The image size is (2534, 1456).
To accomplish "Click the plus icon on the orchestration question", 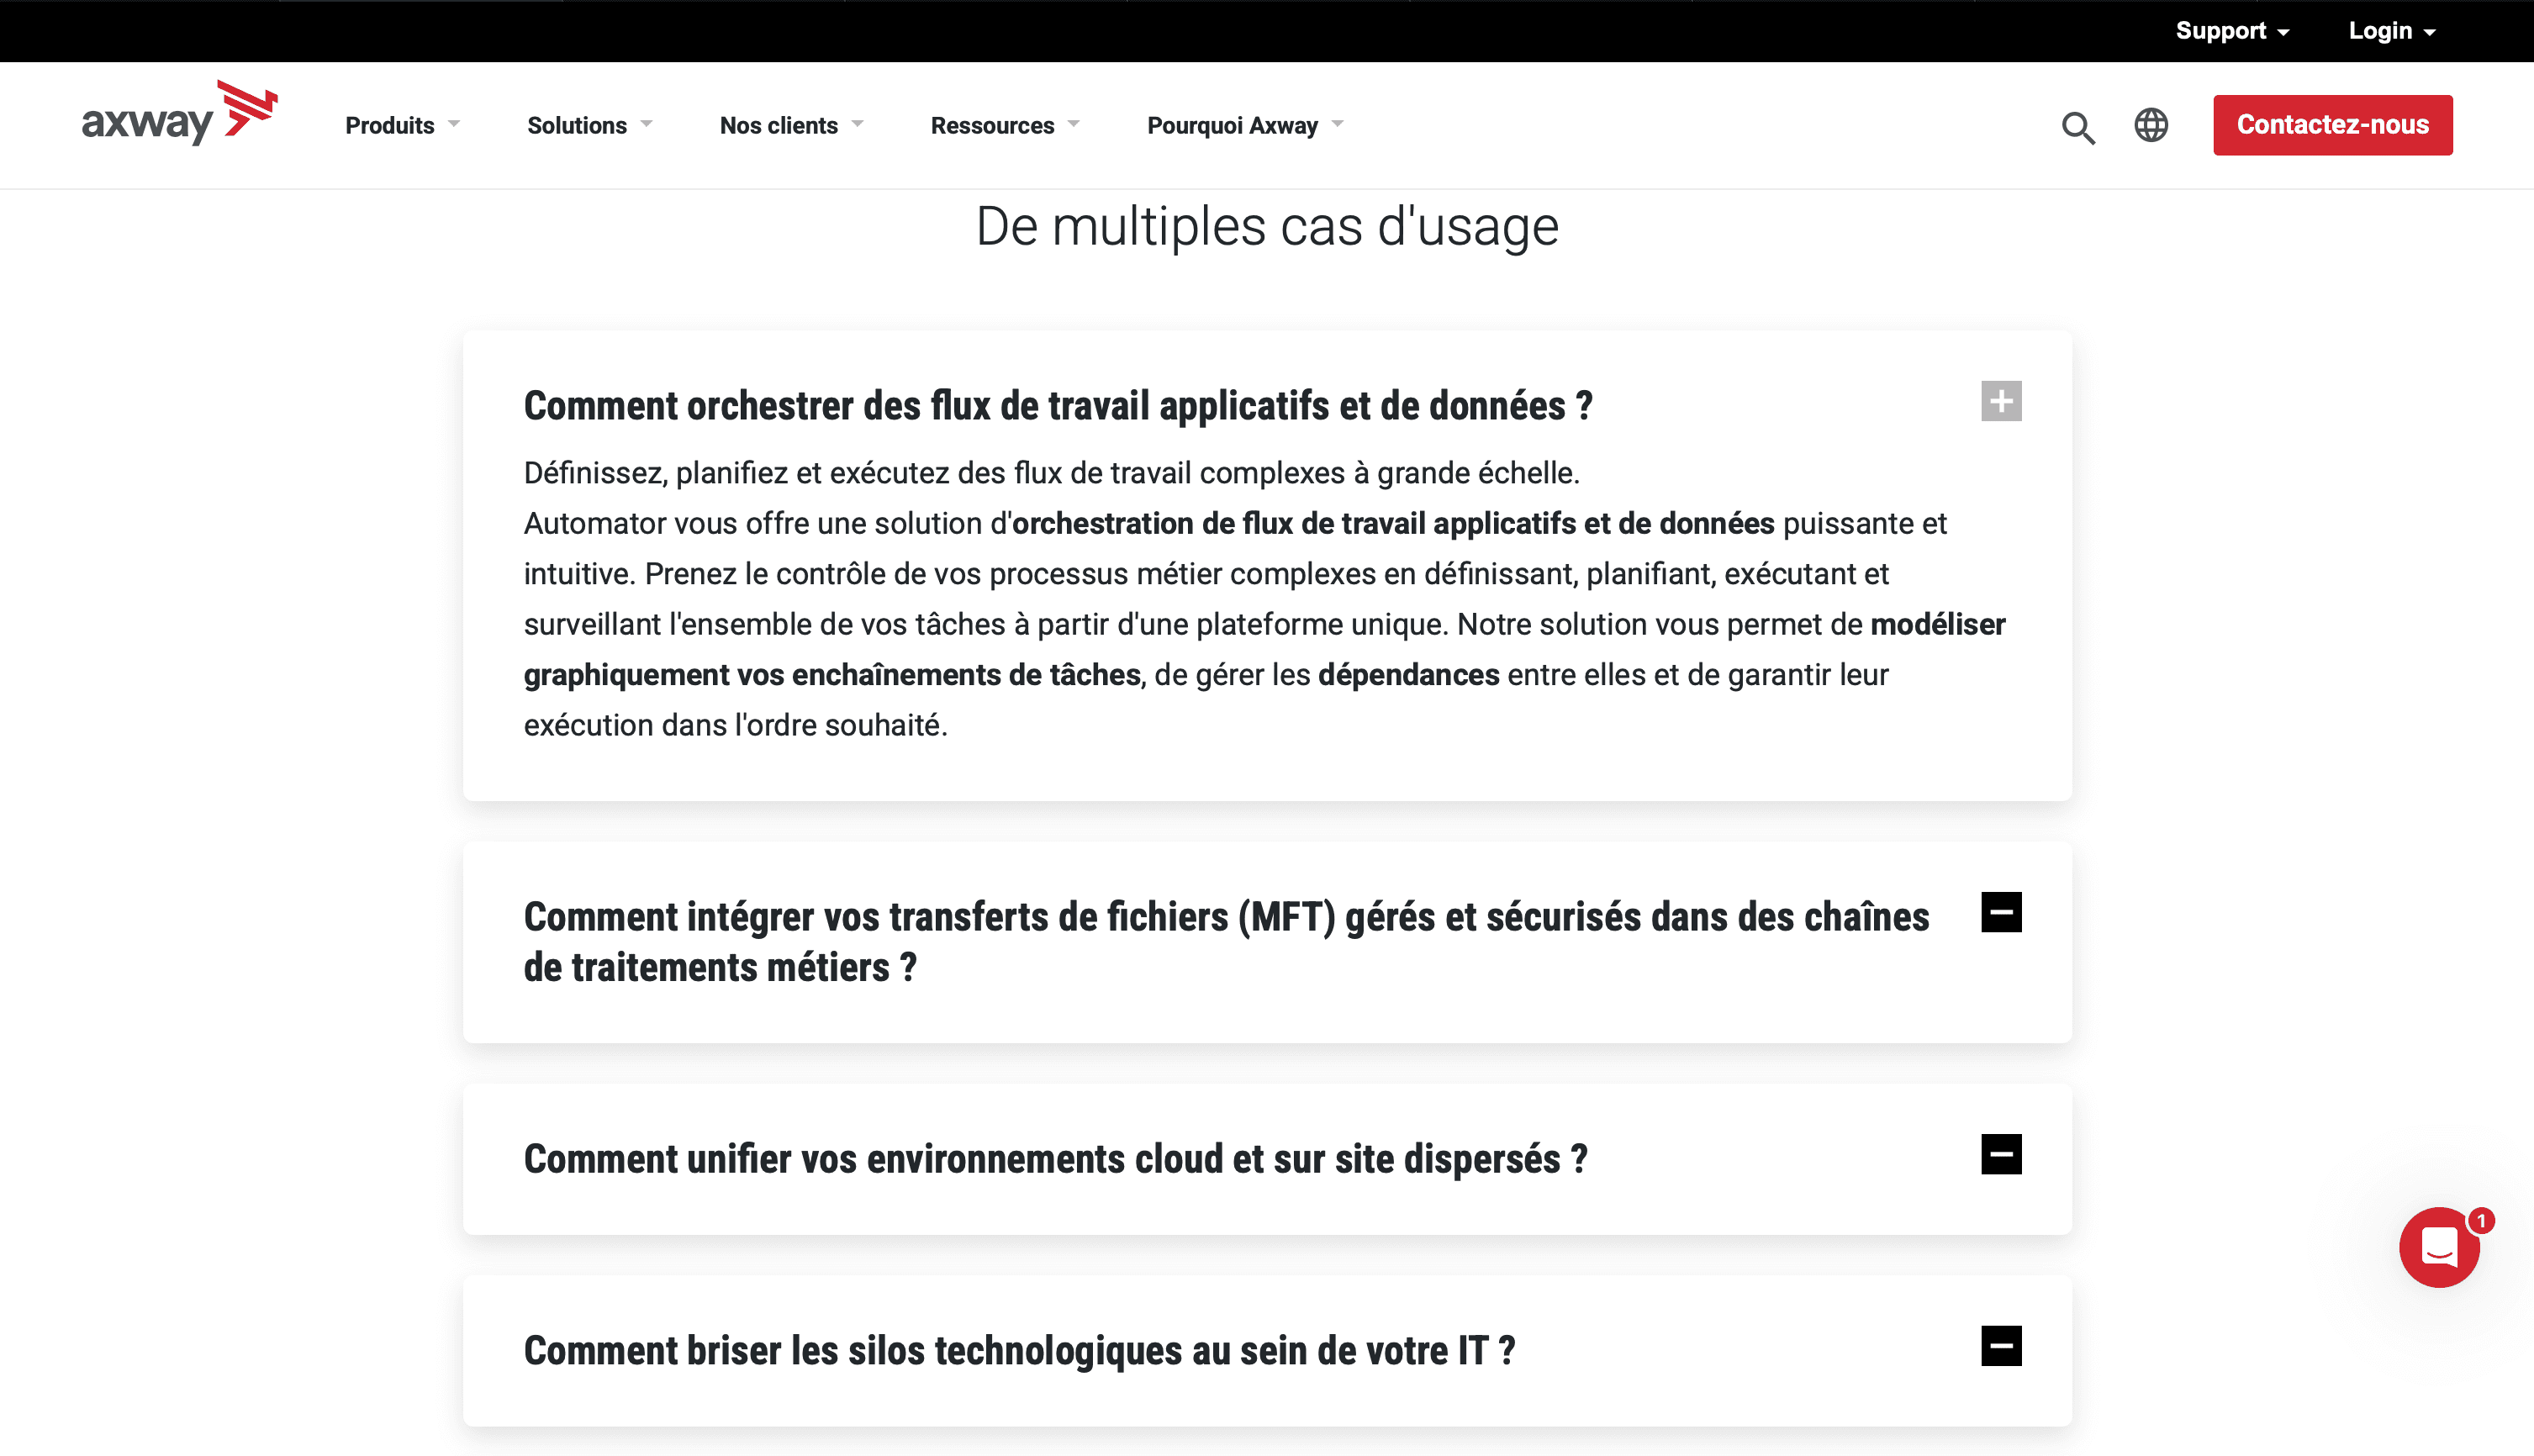I will (2000, 401).
